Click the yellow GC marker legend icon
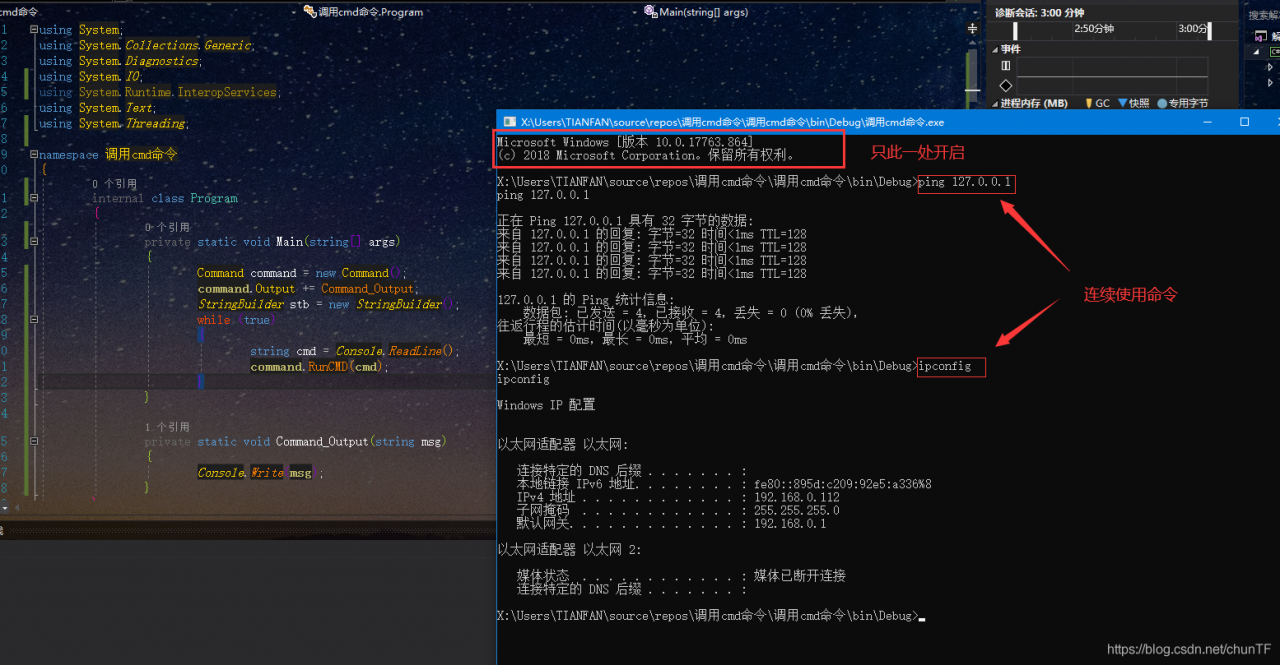 pos(1089,103)
